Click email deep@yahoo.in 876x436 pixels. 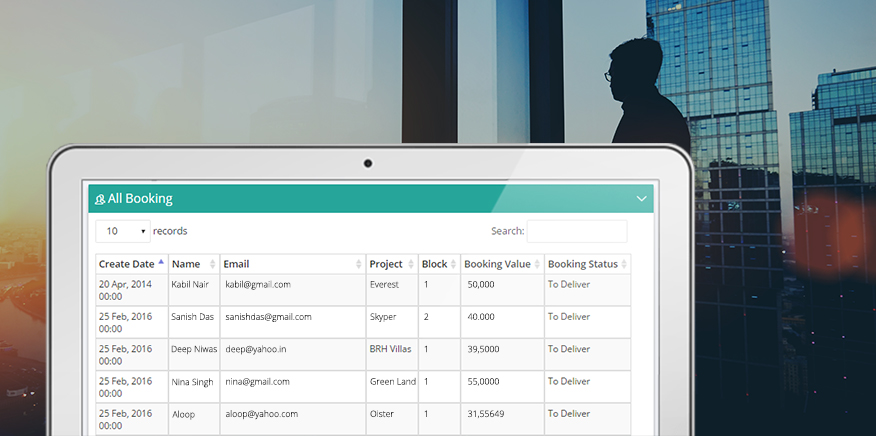256,349
